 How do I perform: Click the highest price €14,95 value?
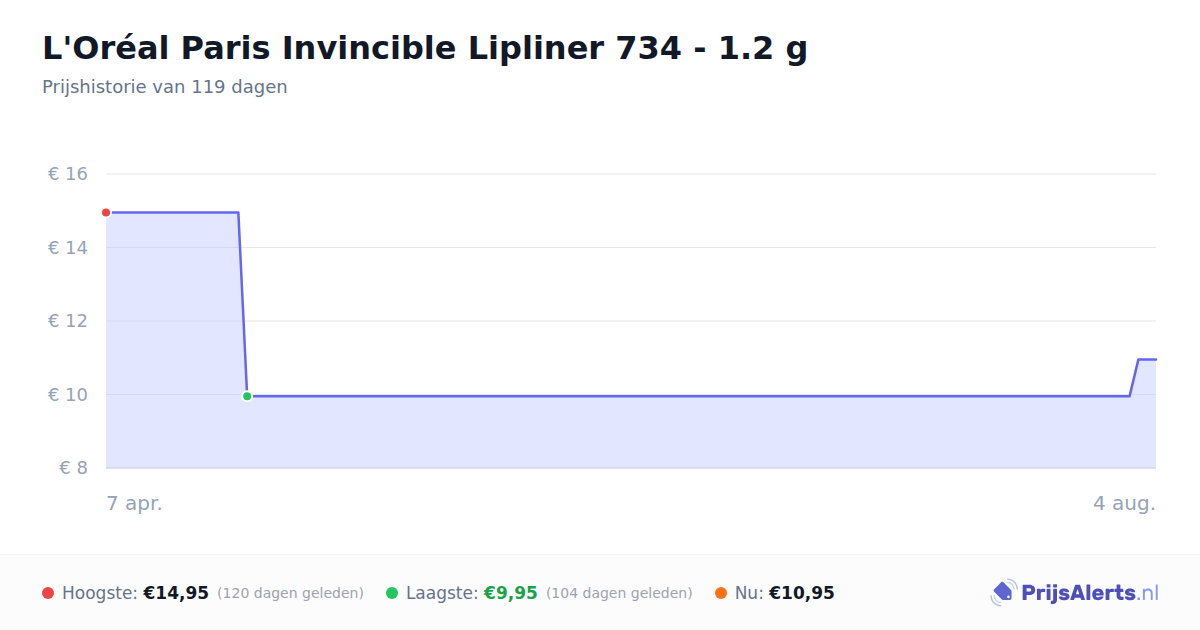click(x=176, y=593)
